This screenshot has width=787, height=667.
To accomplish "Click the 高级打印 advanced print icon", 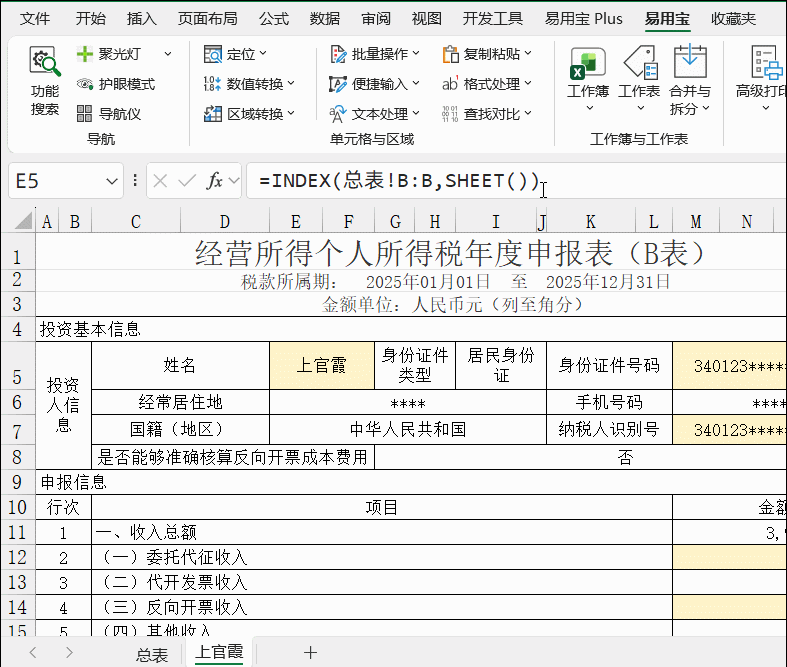I will pyautogui.click(x=767, y=62).
